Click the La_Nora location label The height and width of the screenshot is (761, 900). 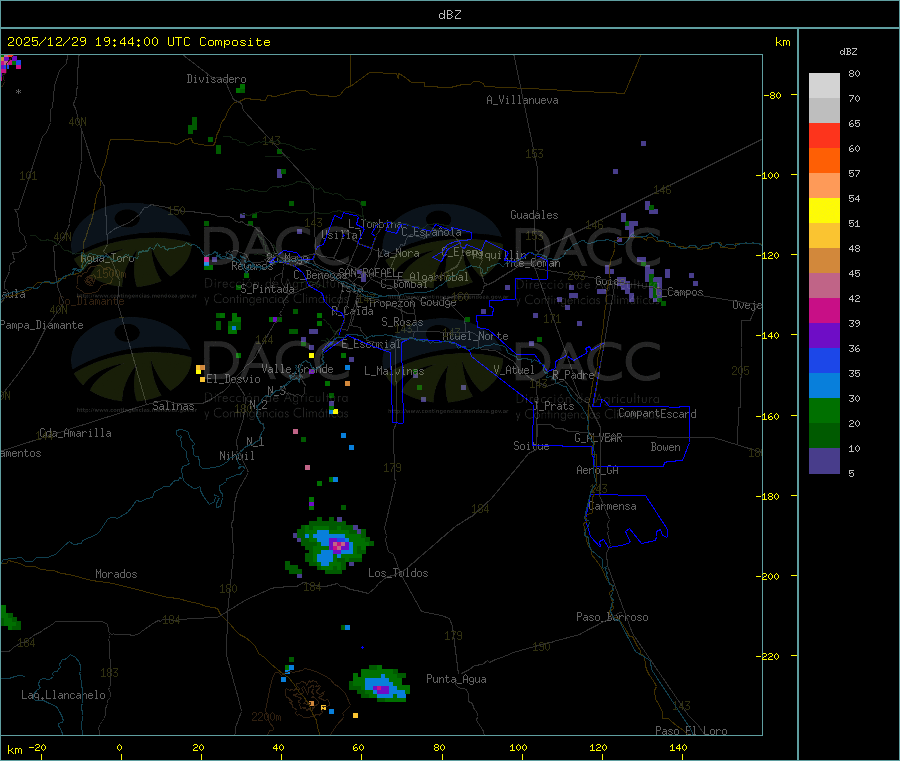pos(398,253)
